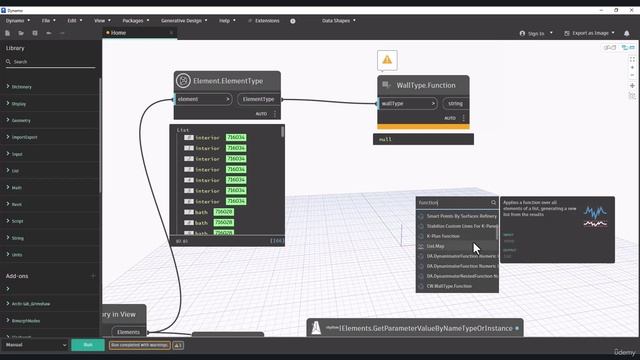The image size is (640, 360).
Task: Open the Data Shapes menu
Action: (x=338, y=20)
